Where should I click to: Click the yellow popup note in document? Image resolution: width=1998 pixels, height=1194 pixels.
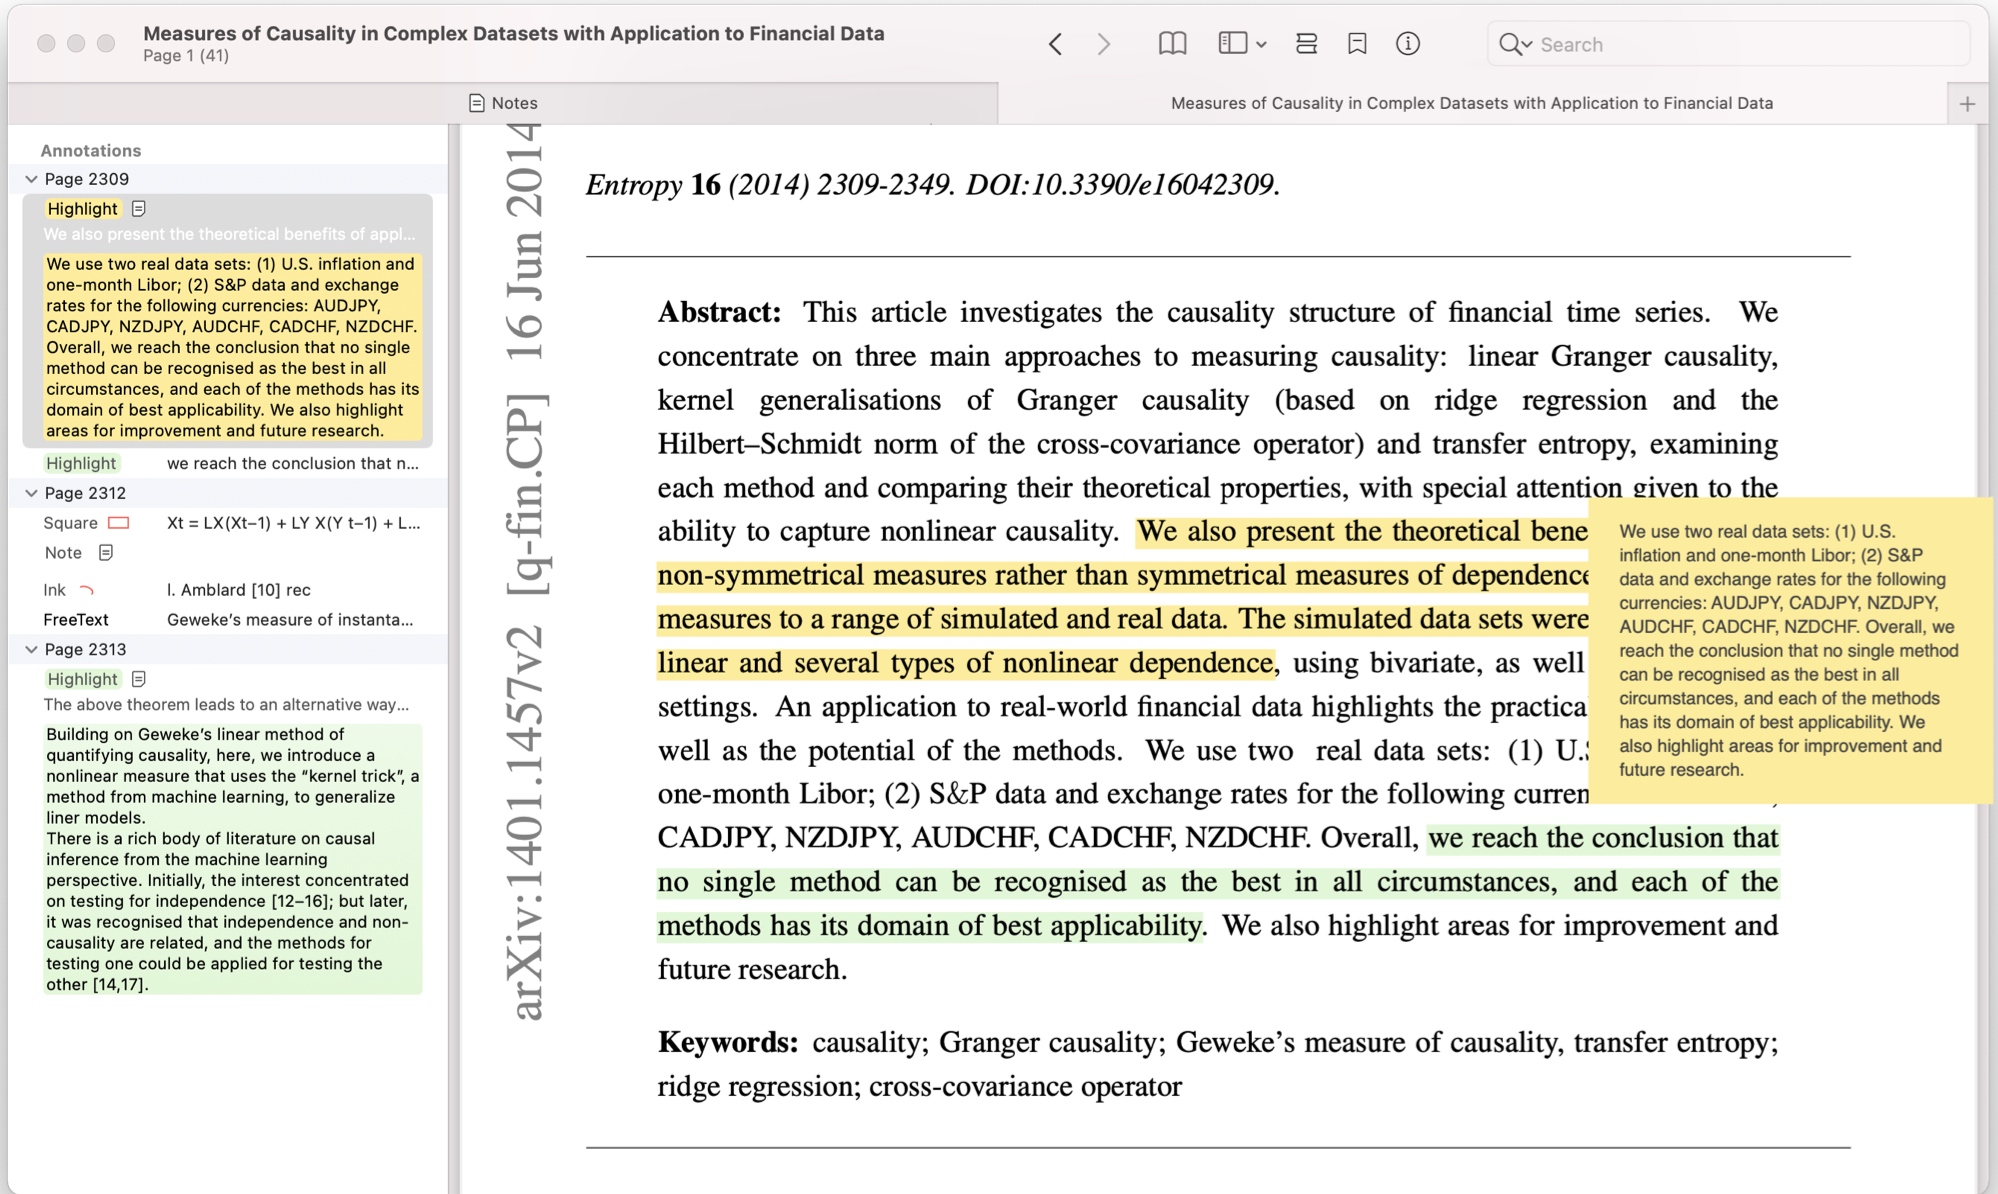click(x=1788, y=650)
